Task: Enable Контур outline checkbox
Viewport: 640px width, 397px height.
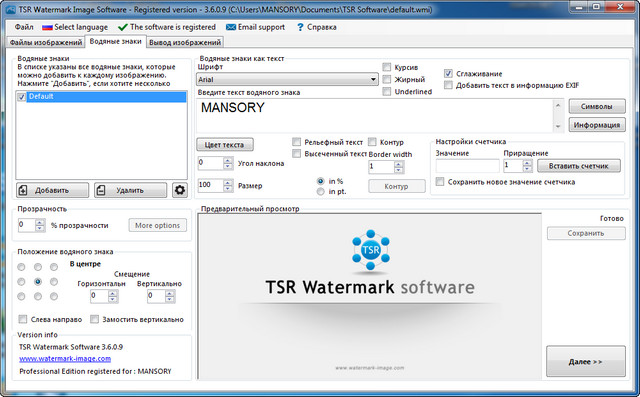Action: coord(372,142)
